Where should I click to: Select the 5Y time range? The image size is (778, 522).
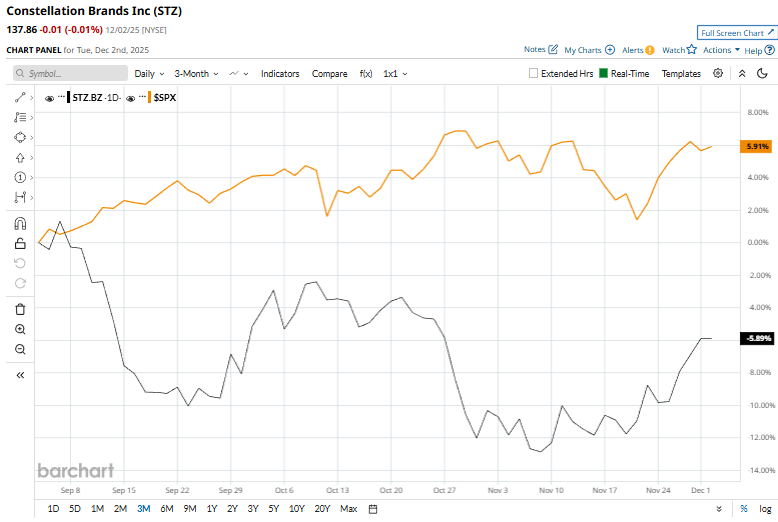coord(273,509)
